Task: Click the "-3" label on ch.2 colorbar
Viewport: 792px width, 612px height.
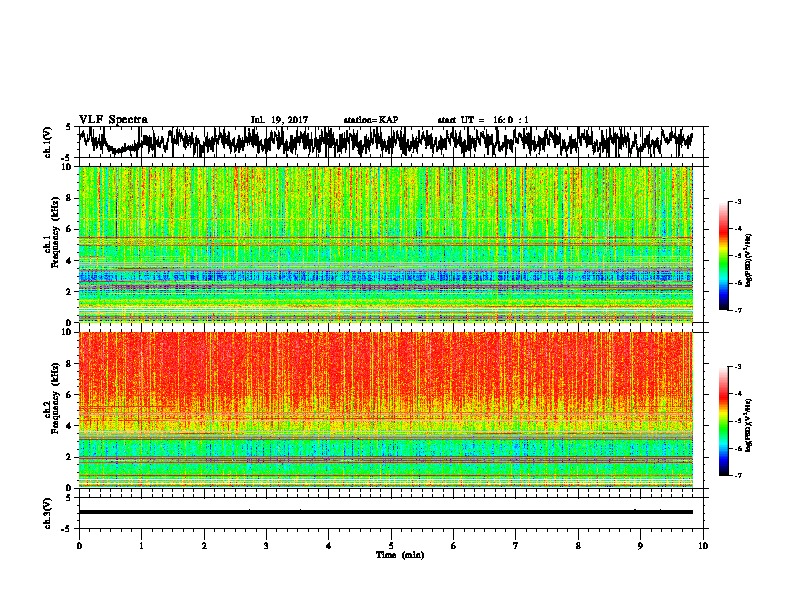Action: [738, 367]
